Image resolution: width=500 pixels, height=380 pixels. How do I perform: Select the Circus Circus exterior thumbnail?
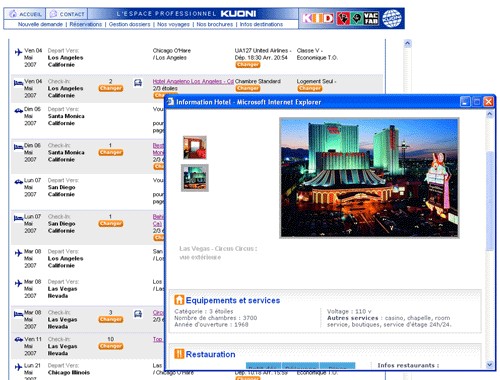195,178
